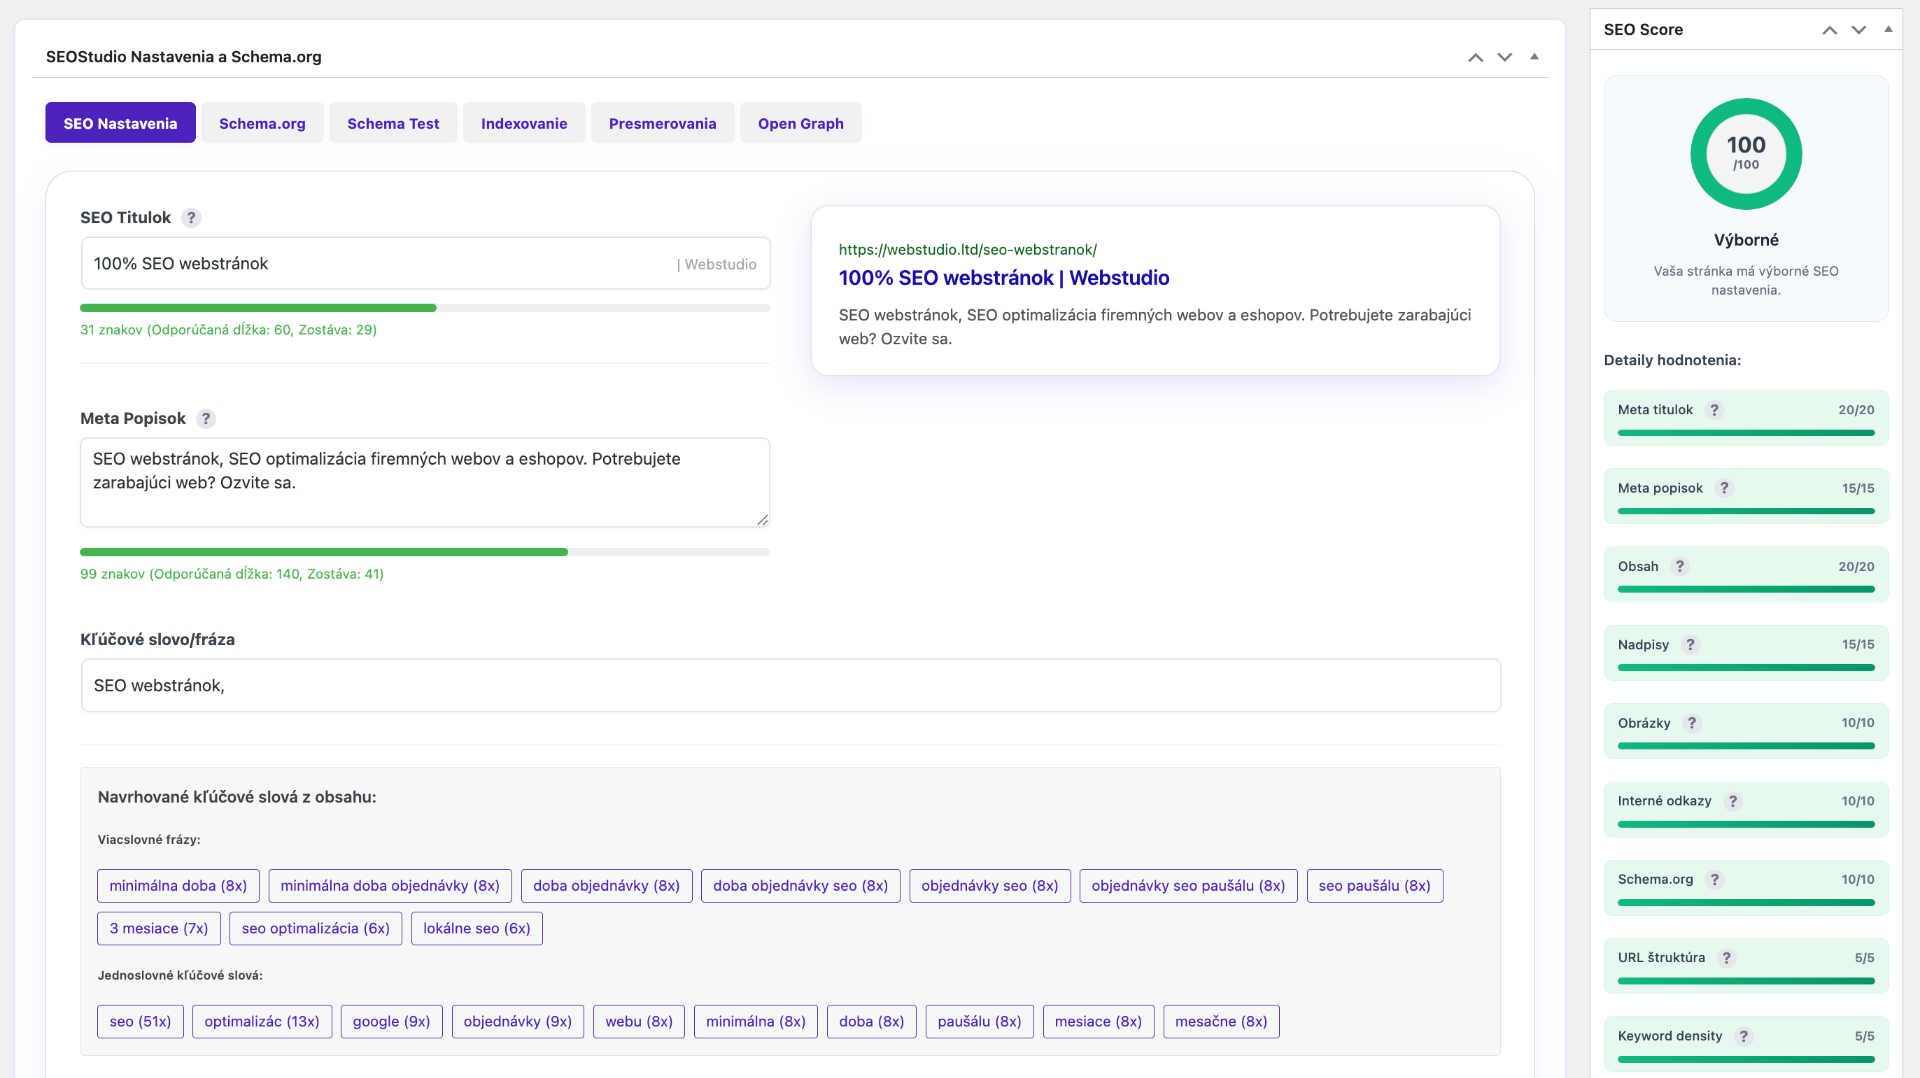Open Meta titulok score help tooltip

1714,410
